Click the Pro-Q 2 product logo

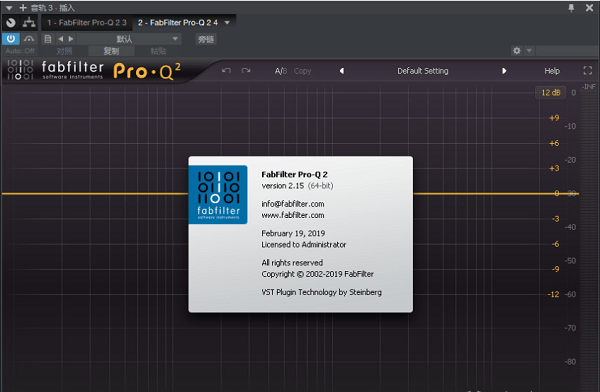click(x=147, y=71)
